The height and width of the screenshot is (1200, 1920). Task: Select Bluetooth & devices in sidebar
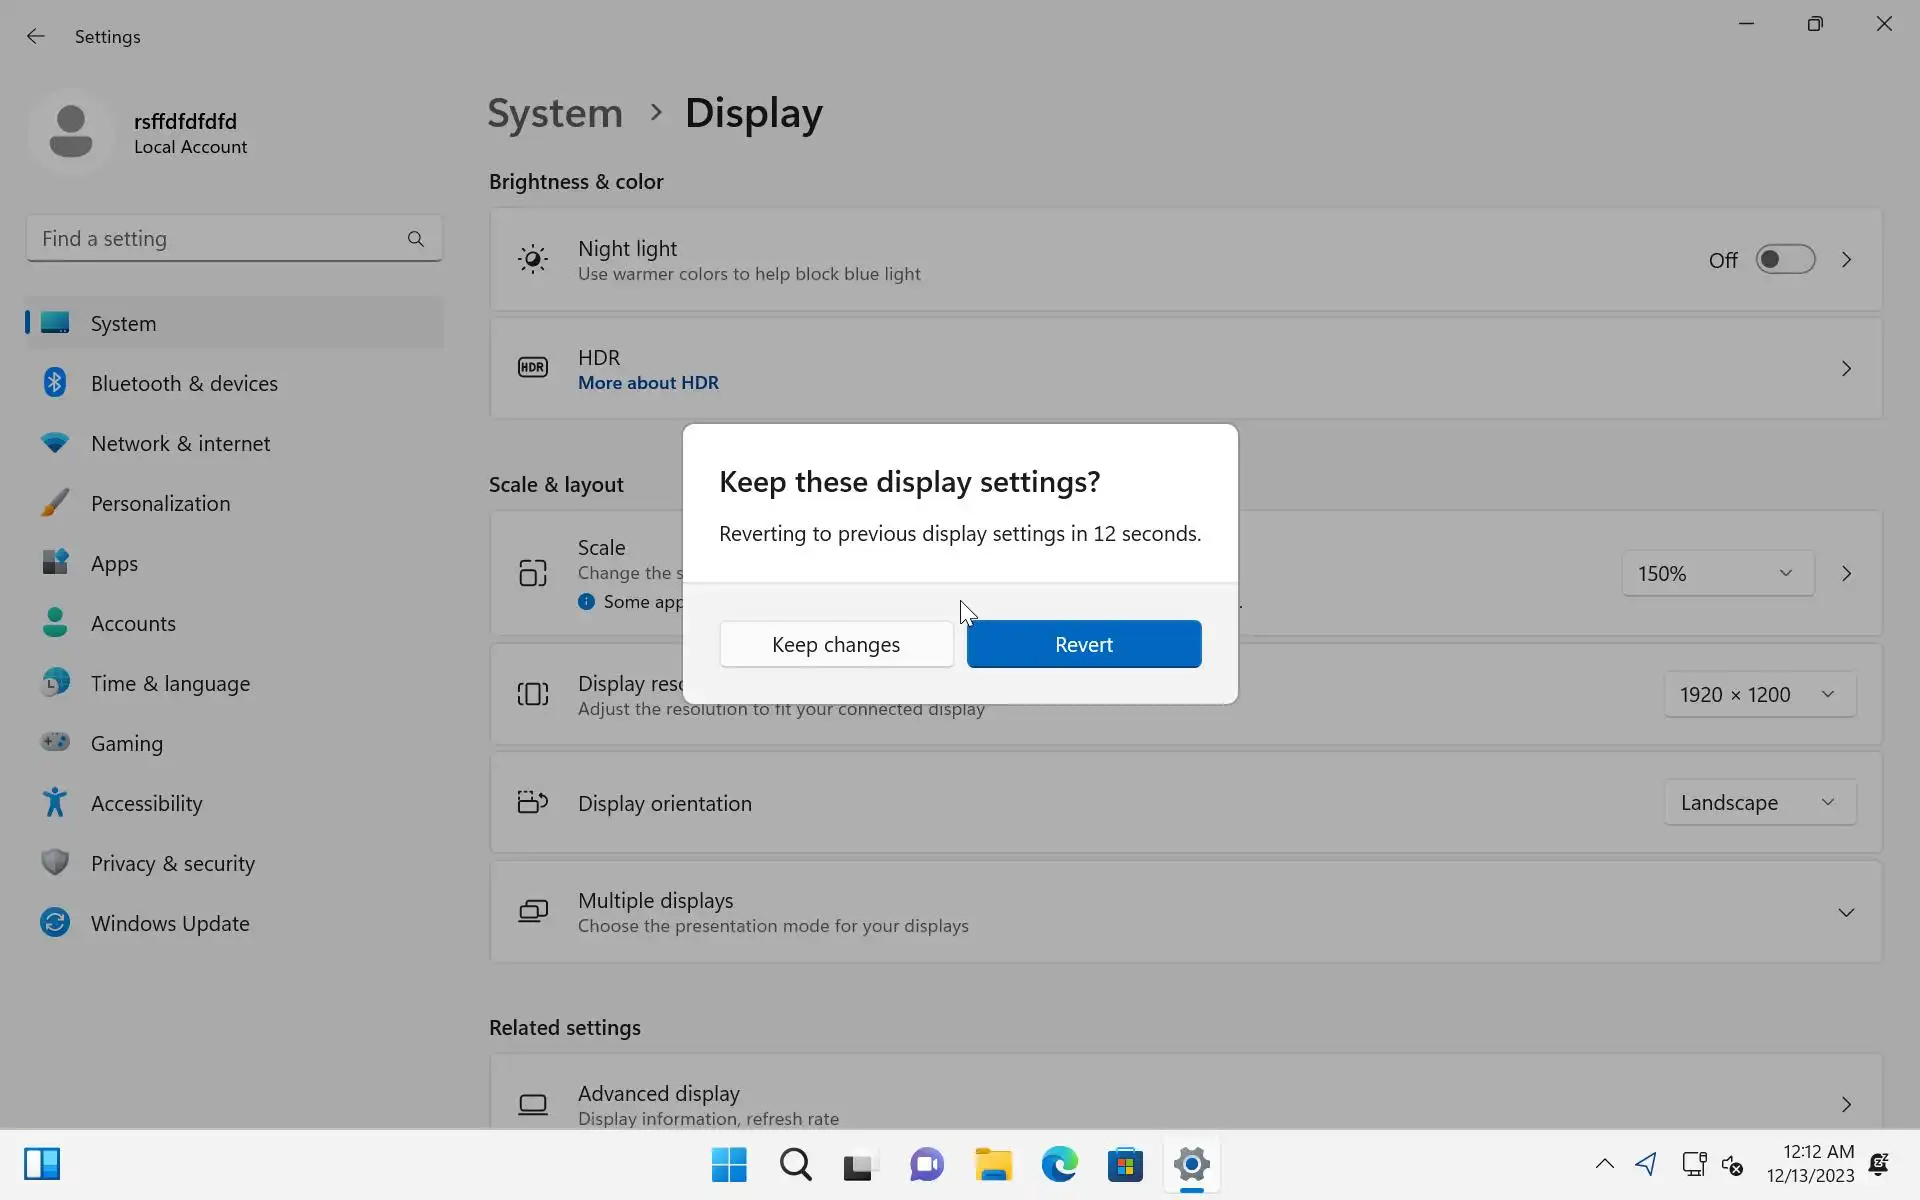tap(184, 384)
